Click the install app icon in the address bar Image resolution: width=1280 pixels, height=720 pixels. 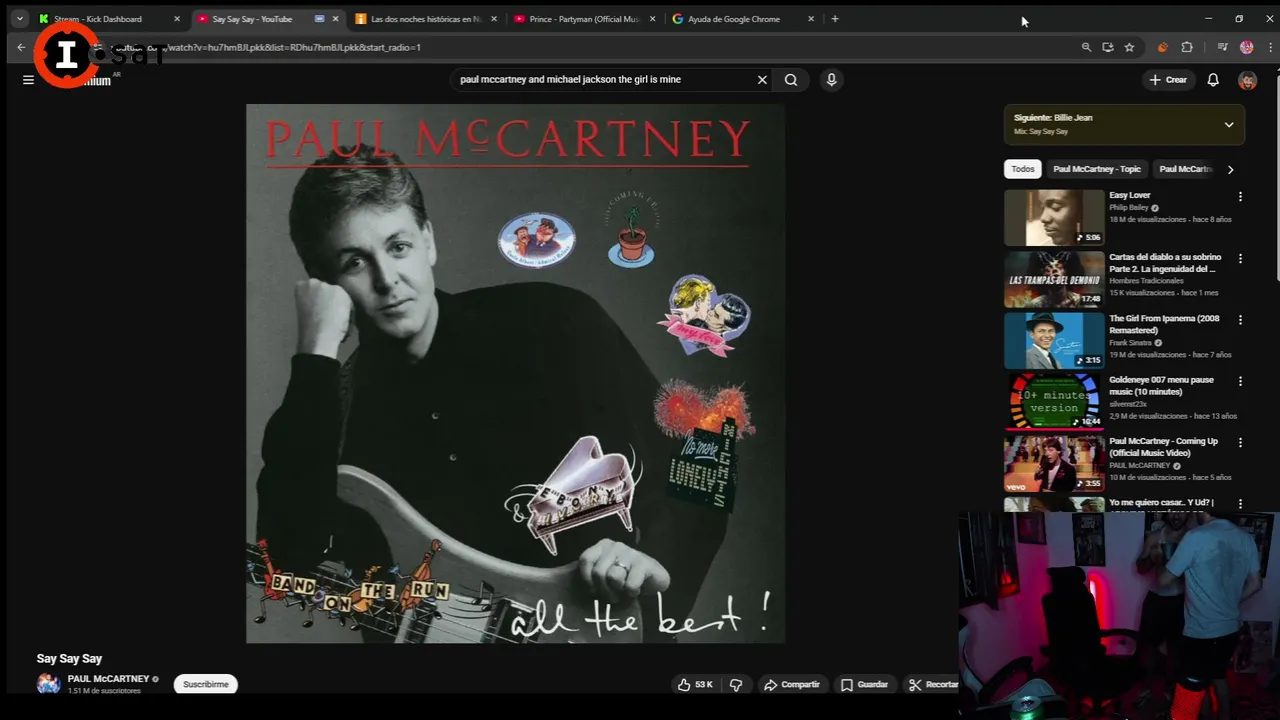1107,47
